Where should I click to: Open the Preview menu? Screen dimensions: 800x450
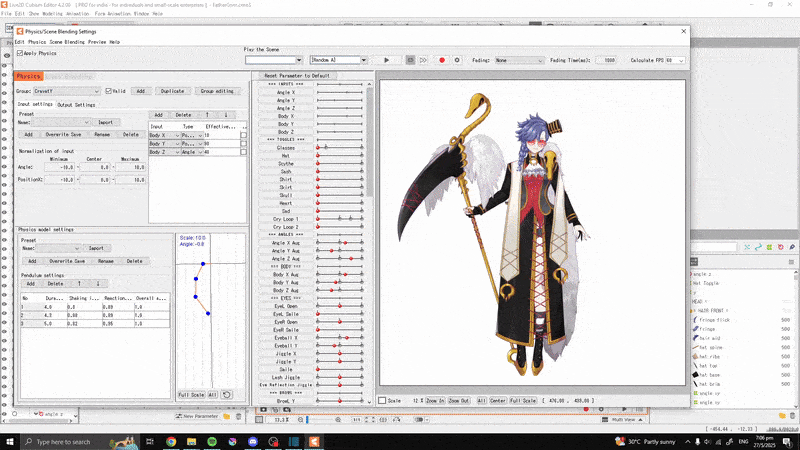[x=97, y=42]
